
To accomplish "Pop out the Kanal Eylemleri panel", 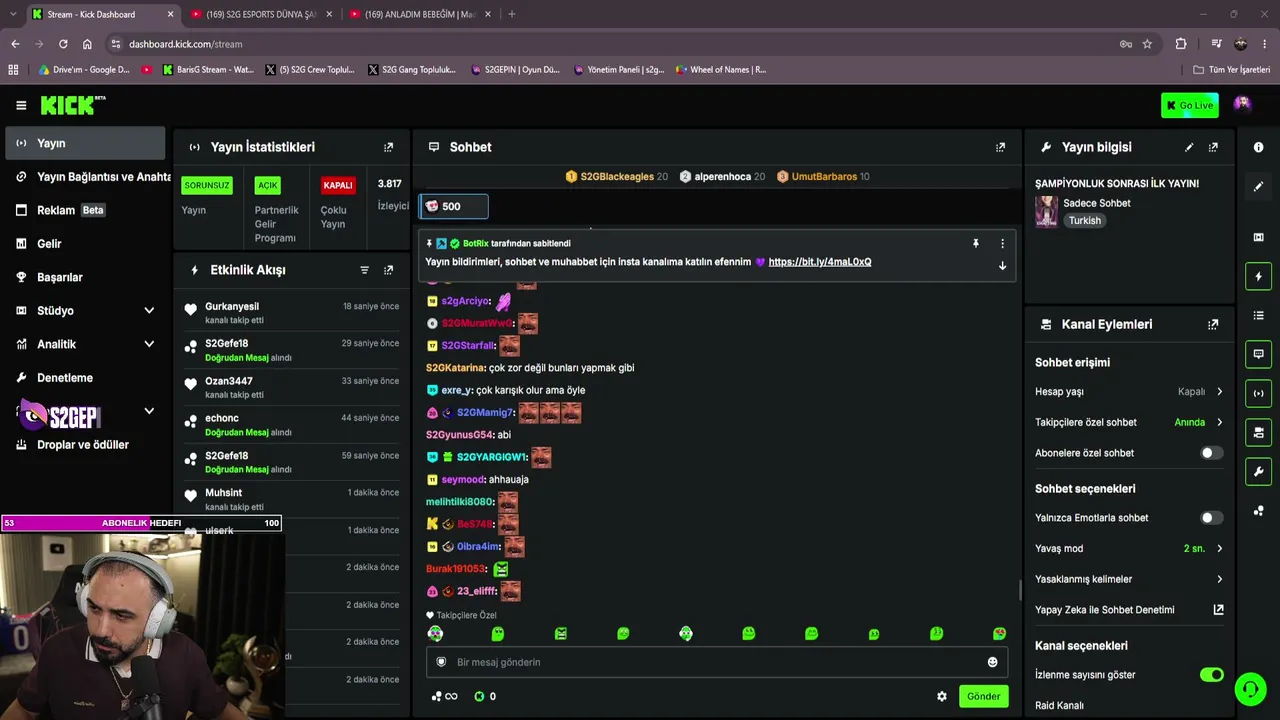I will pos(1213,324).
